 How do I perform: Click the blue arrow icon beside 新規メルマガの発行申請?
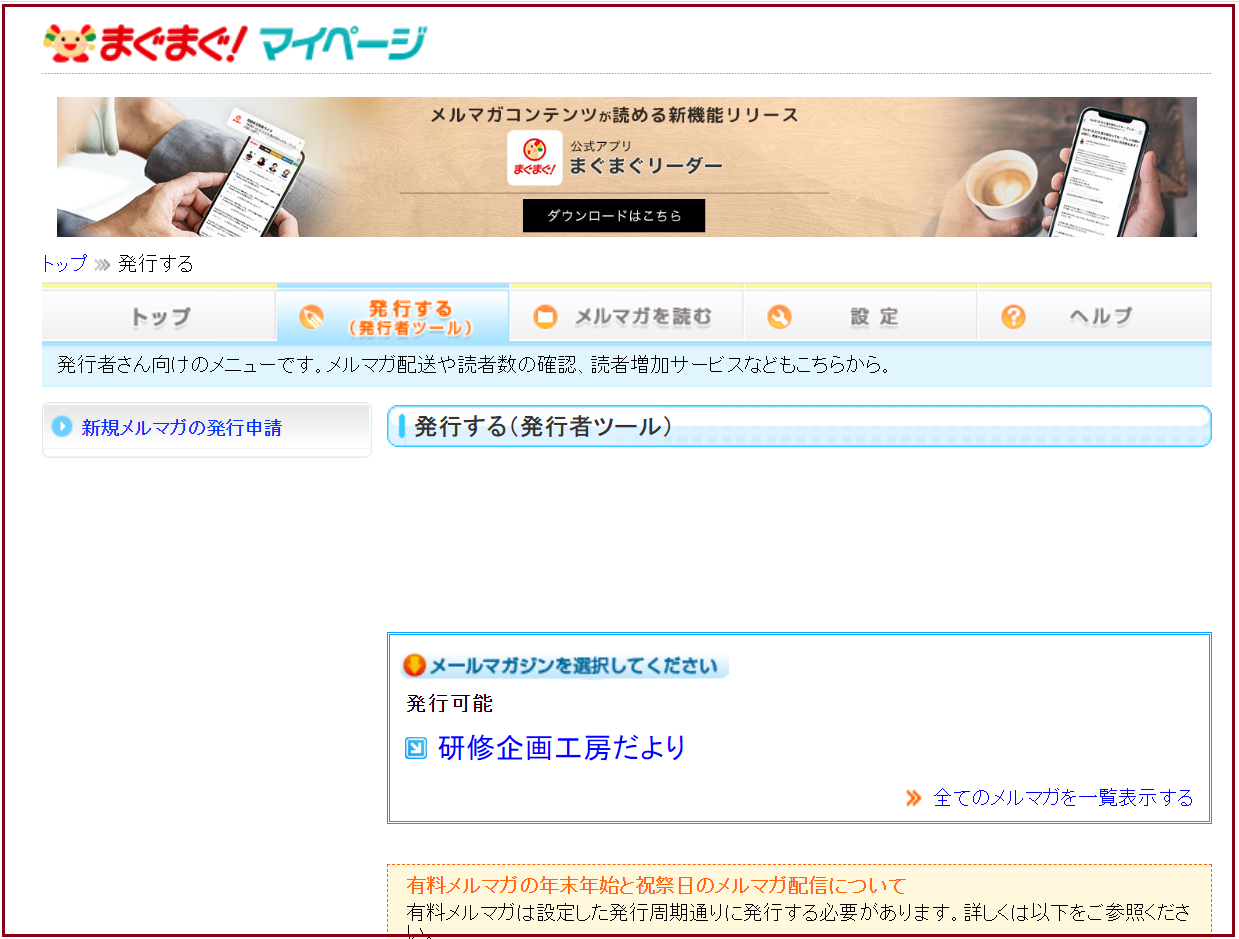[x=62, y=427]
